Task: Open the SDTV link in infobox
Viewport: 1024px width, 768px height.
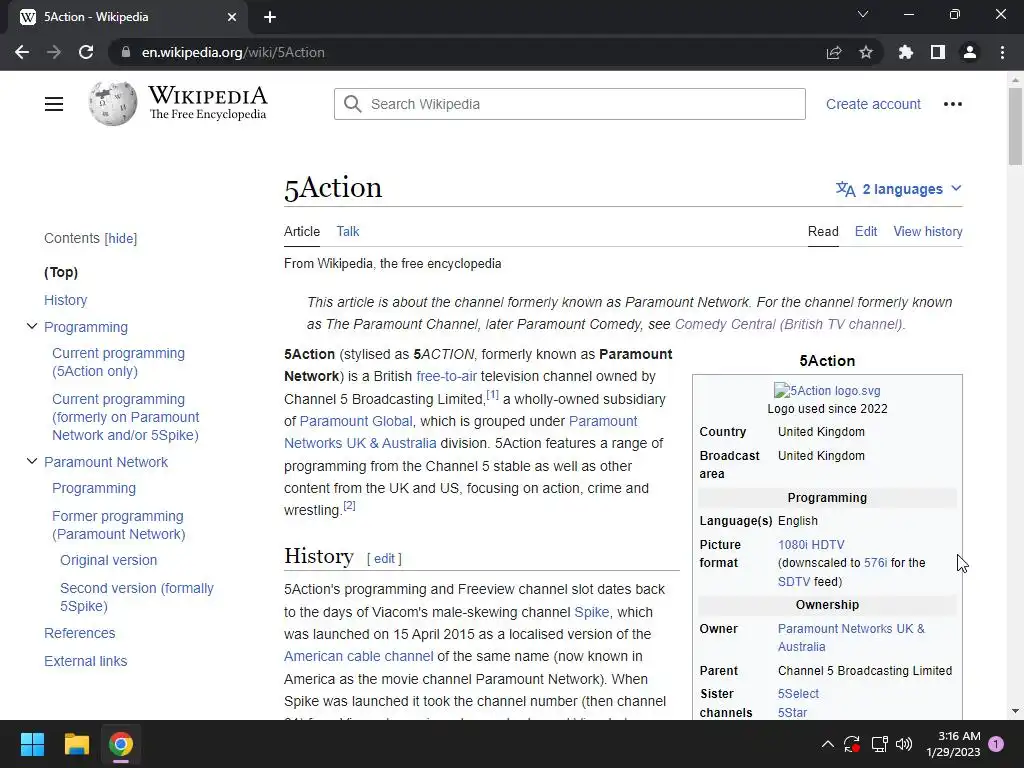Action: [793, 581]
